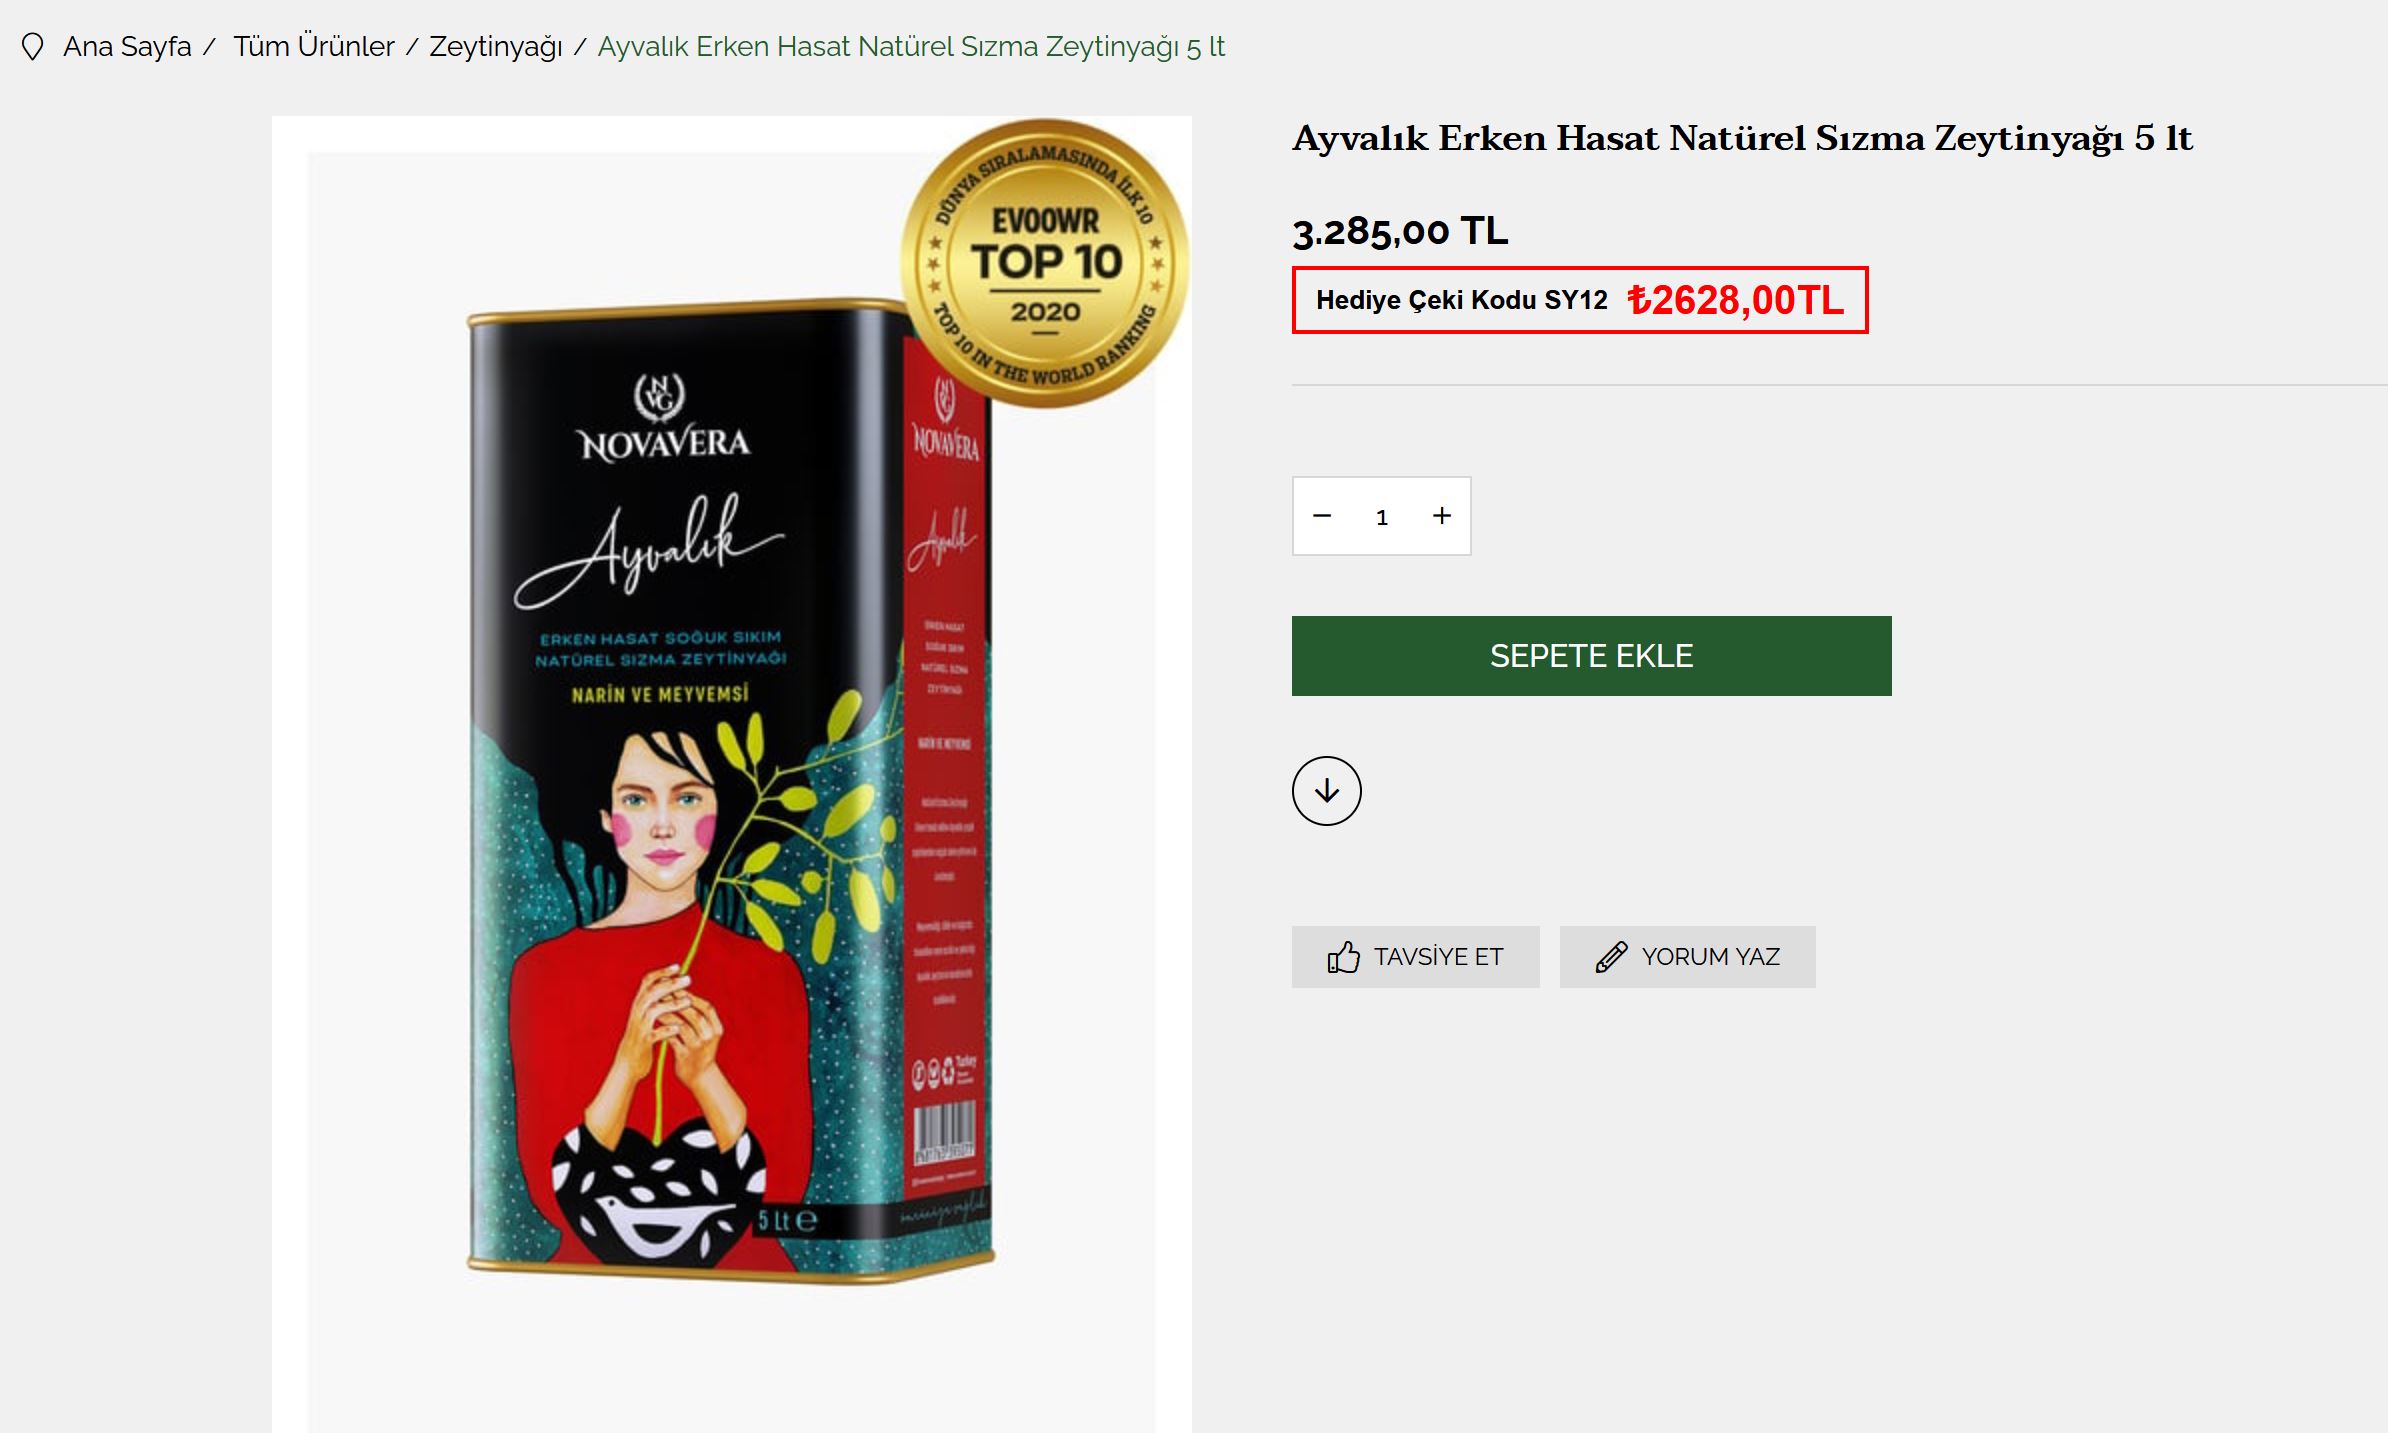This screenshot has width=2388, height=1433.
Task: Go to Ana Sayfa breadcrumb link
Action: (127, 47)
